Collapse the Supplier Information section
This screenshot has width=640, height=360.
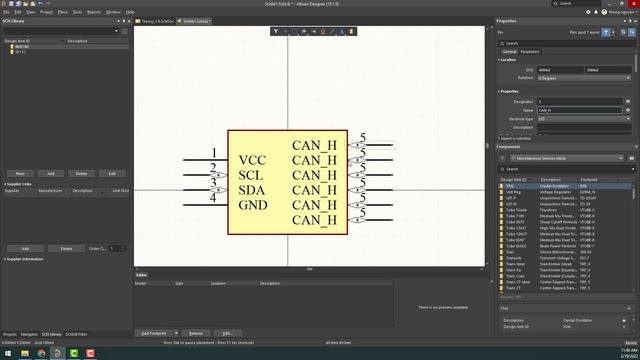(5, 259)
